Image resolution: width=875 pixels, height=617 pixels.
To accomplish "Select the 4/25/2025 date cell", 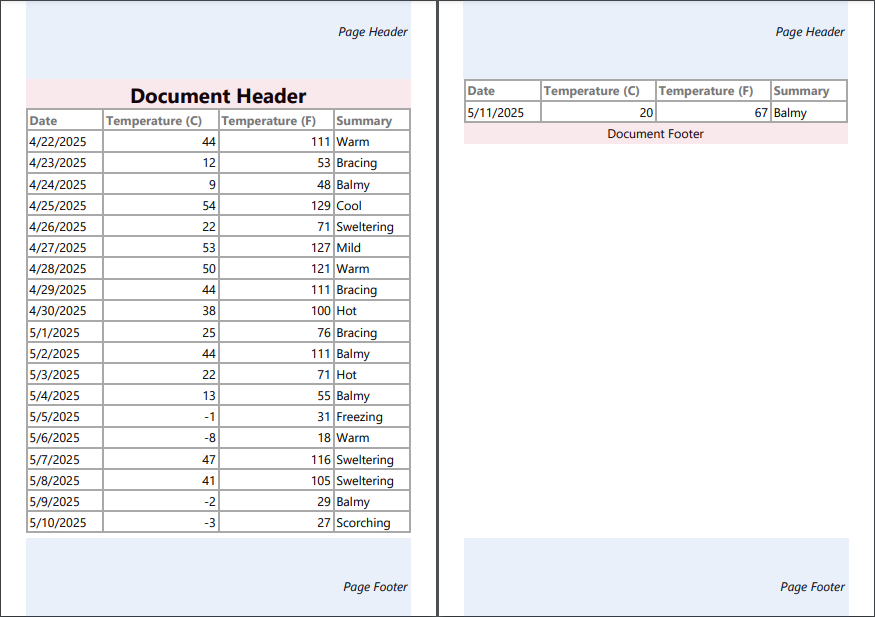I will [x=59, y=206].
